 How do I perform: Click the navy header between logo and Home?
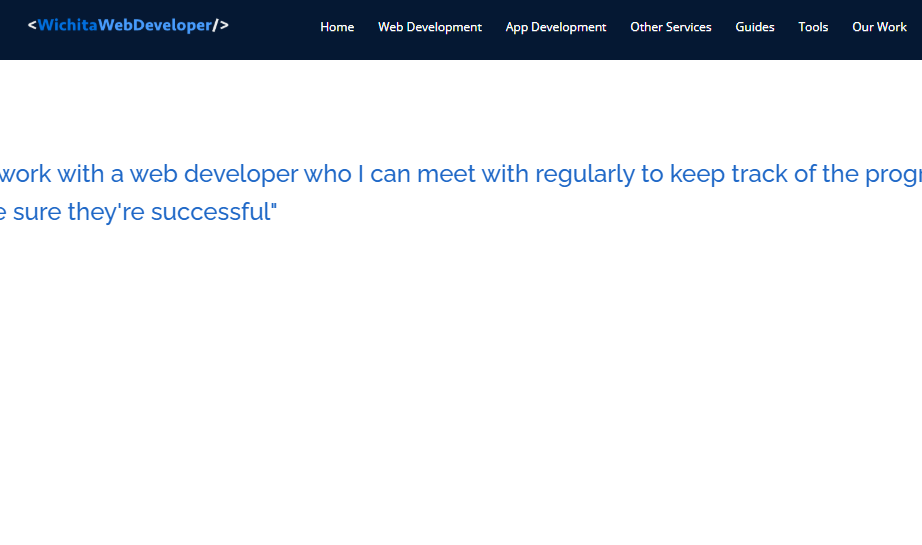272,28
